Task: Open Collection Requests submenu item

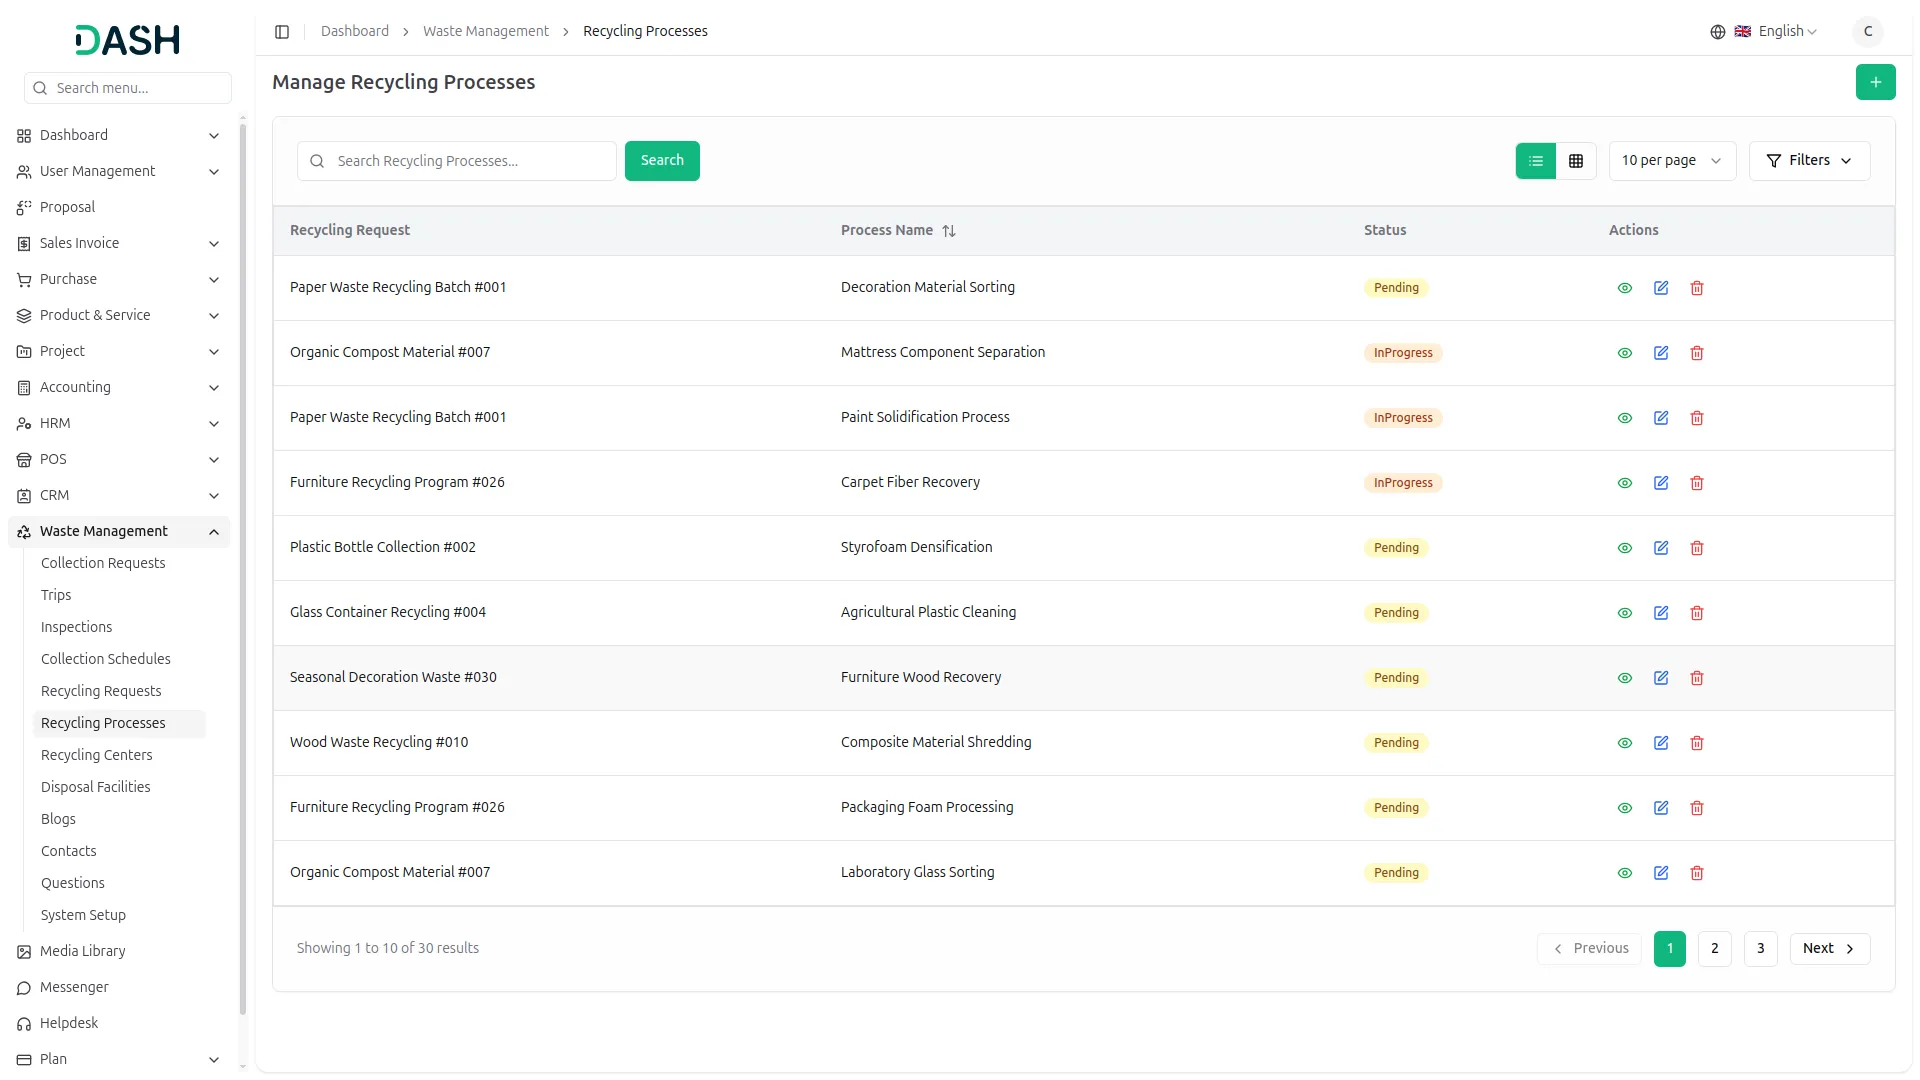Action: [x=103, y=563]
